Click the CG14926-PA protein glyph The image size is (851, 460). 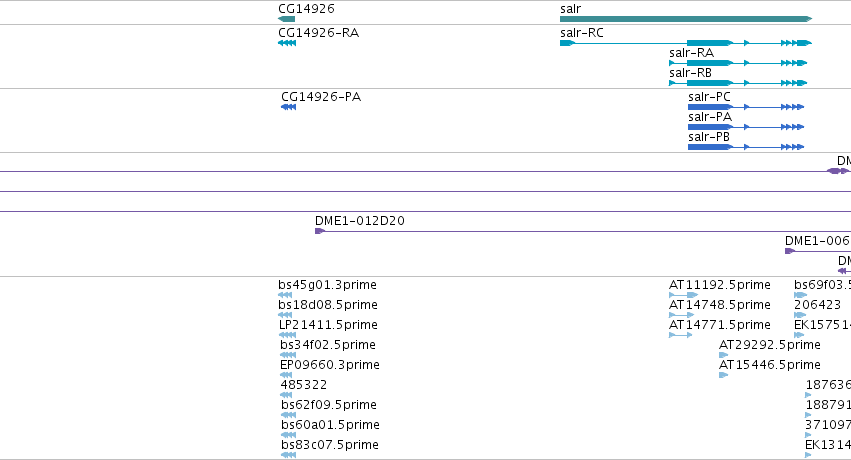(289, 107)
